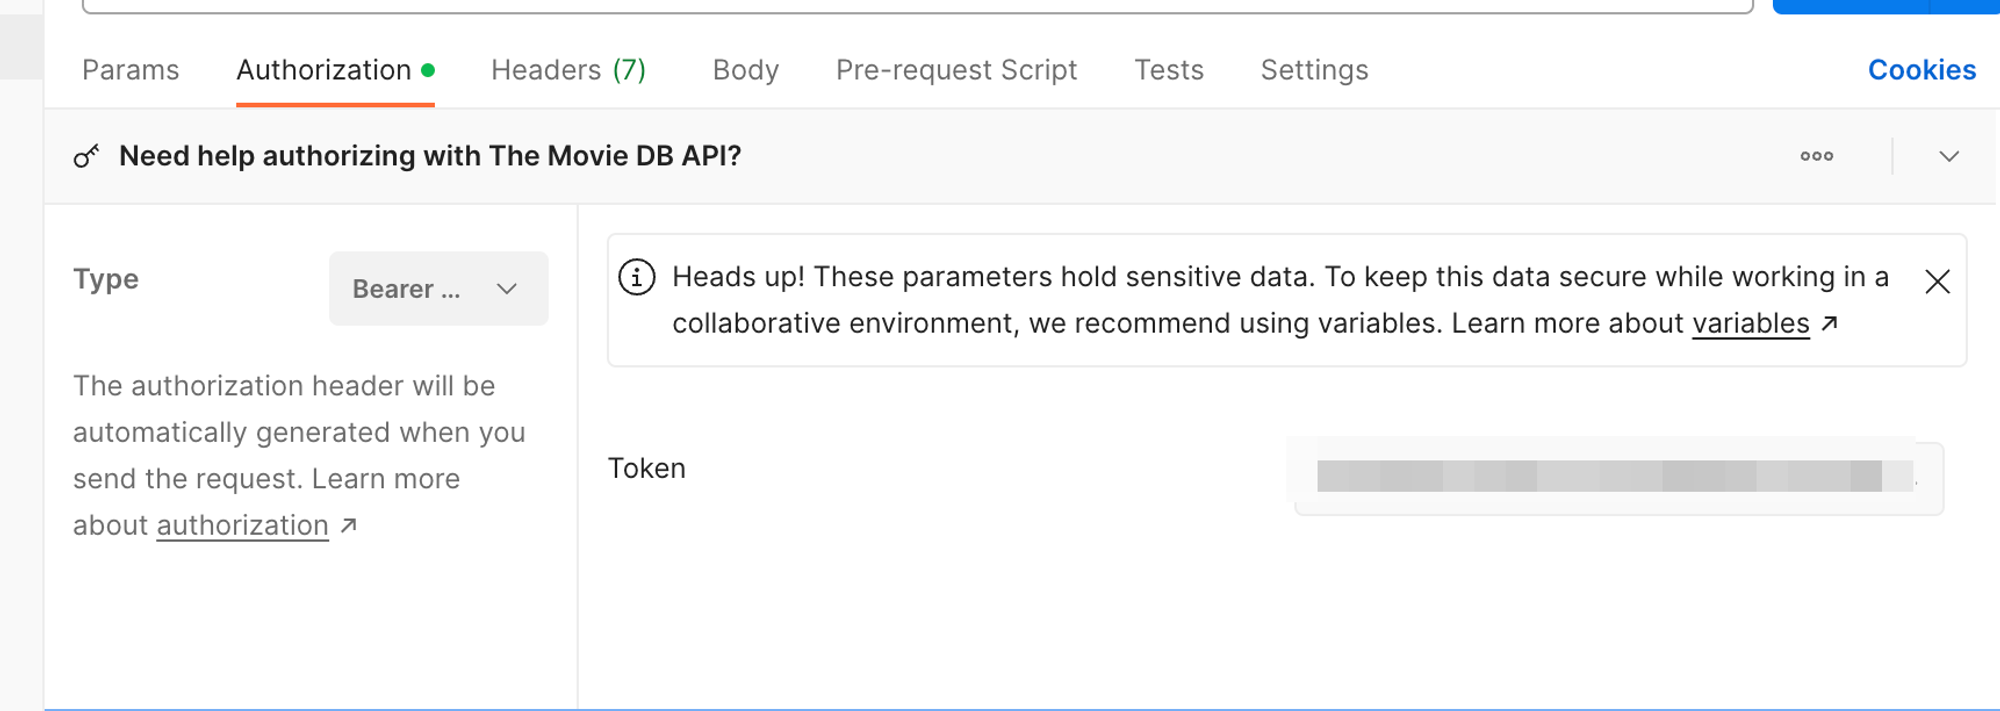
Task: Follow the variables documentation link
Action: tap(1750, 324)
